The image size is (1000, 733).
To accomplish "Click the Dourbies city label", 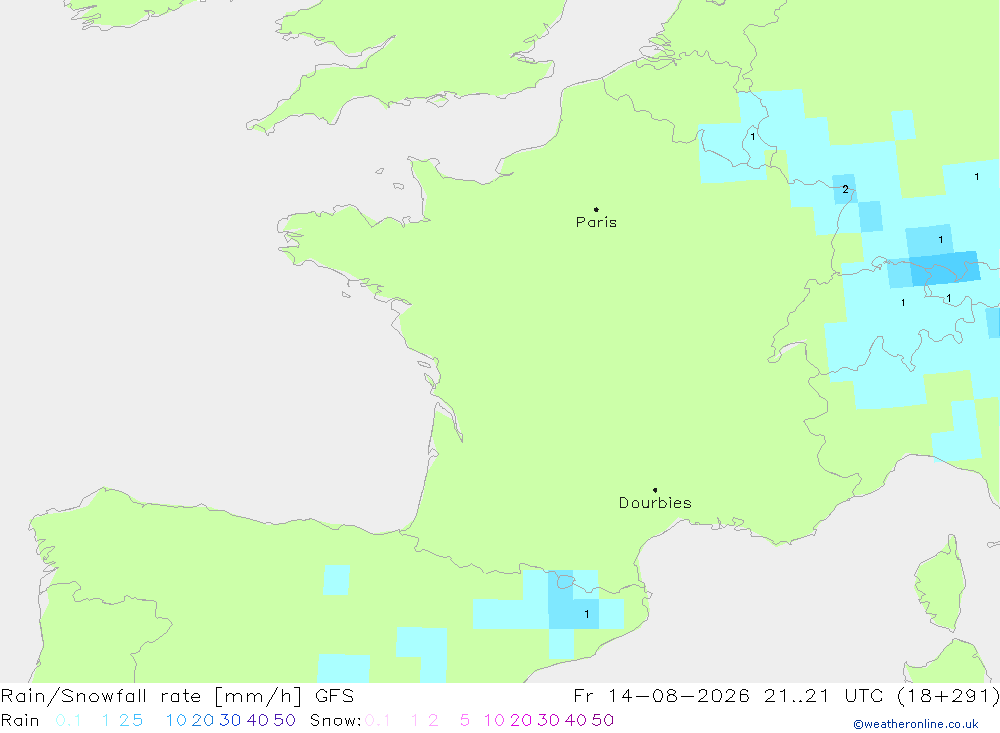I will (655, 503).
